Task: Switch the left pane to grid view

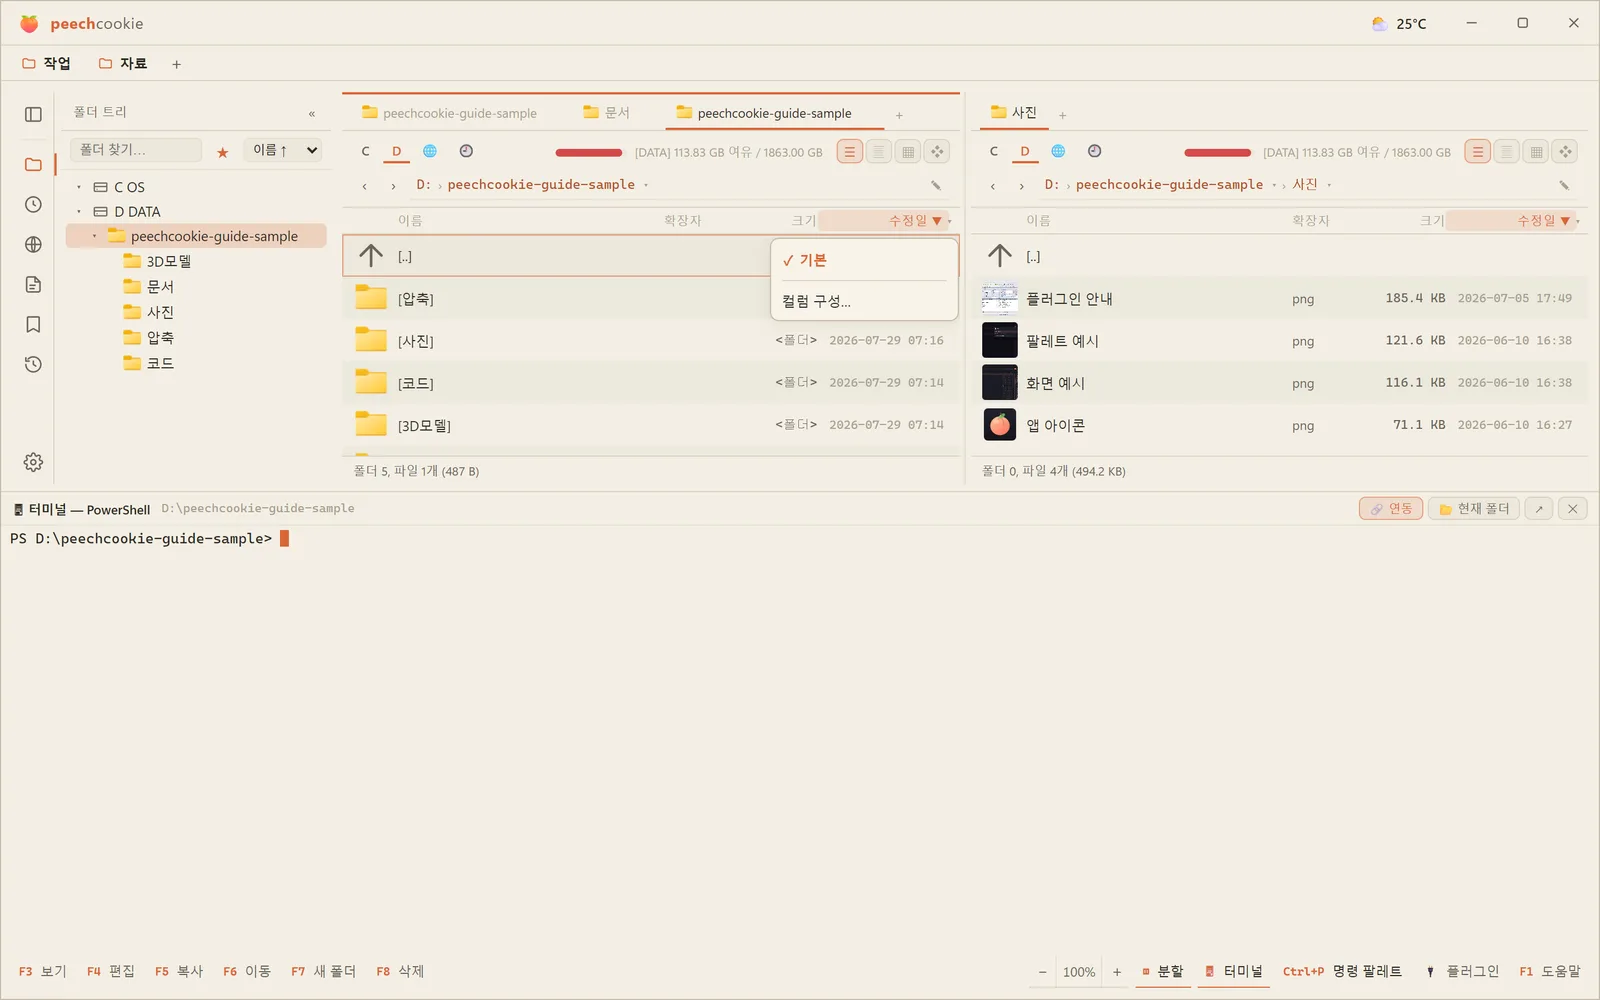Action: [908, 152]
